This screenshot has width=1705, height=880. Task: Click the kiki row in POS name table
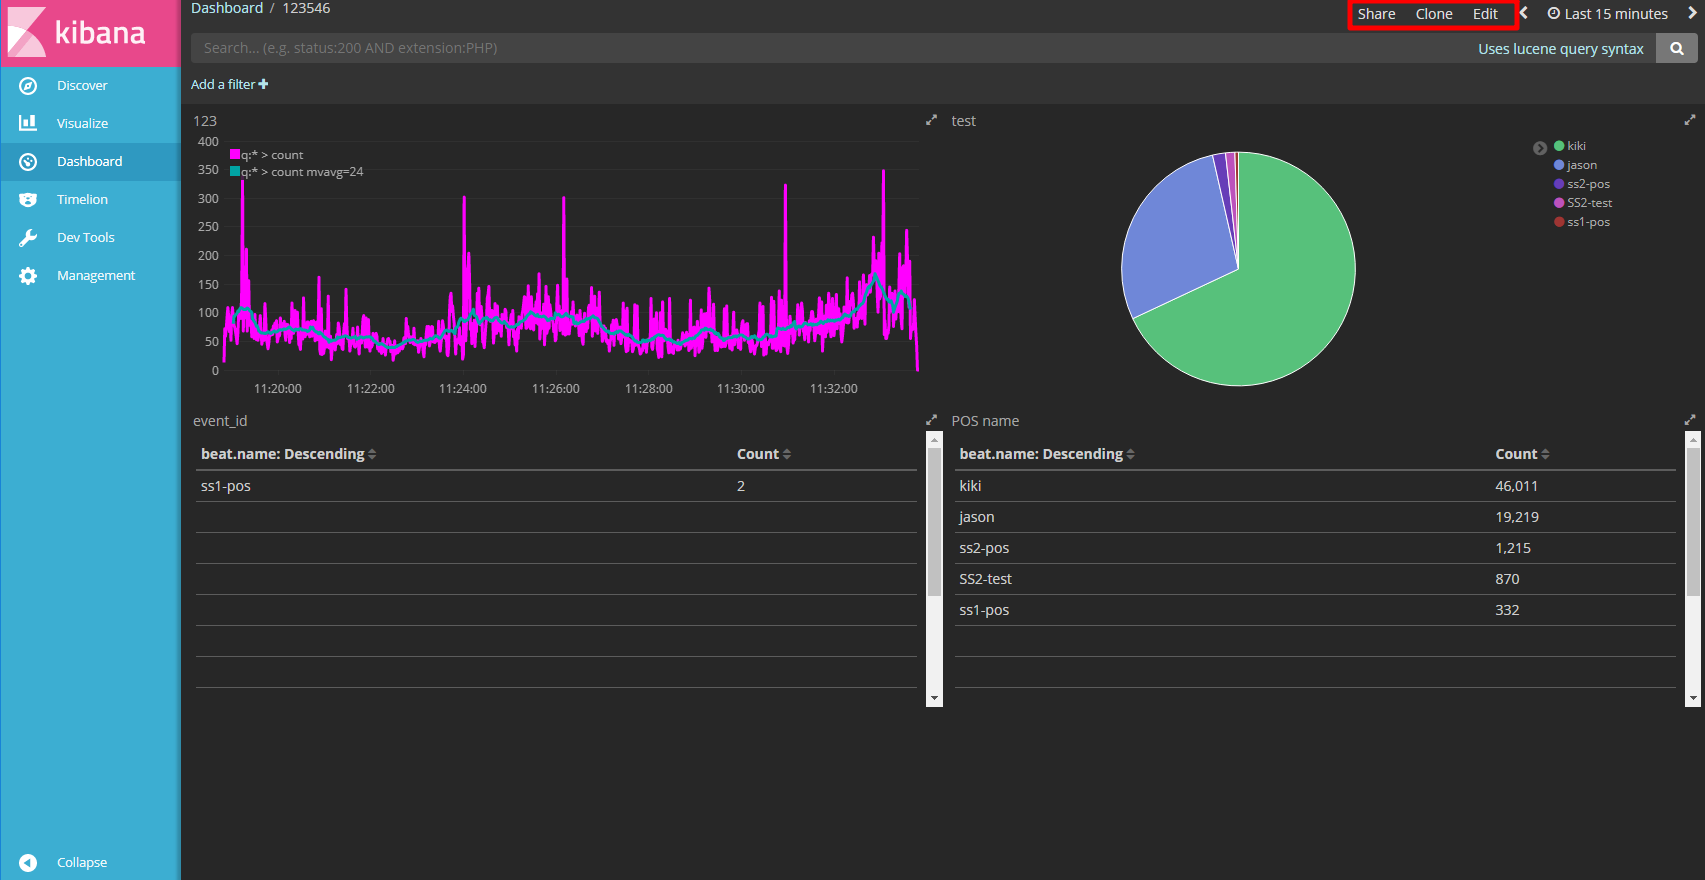(x=1315, y=486)
